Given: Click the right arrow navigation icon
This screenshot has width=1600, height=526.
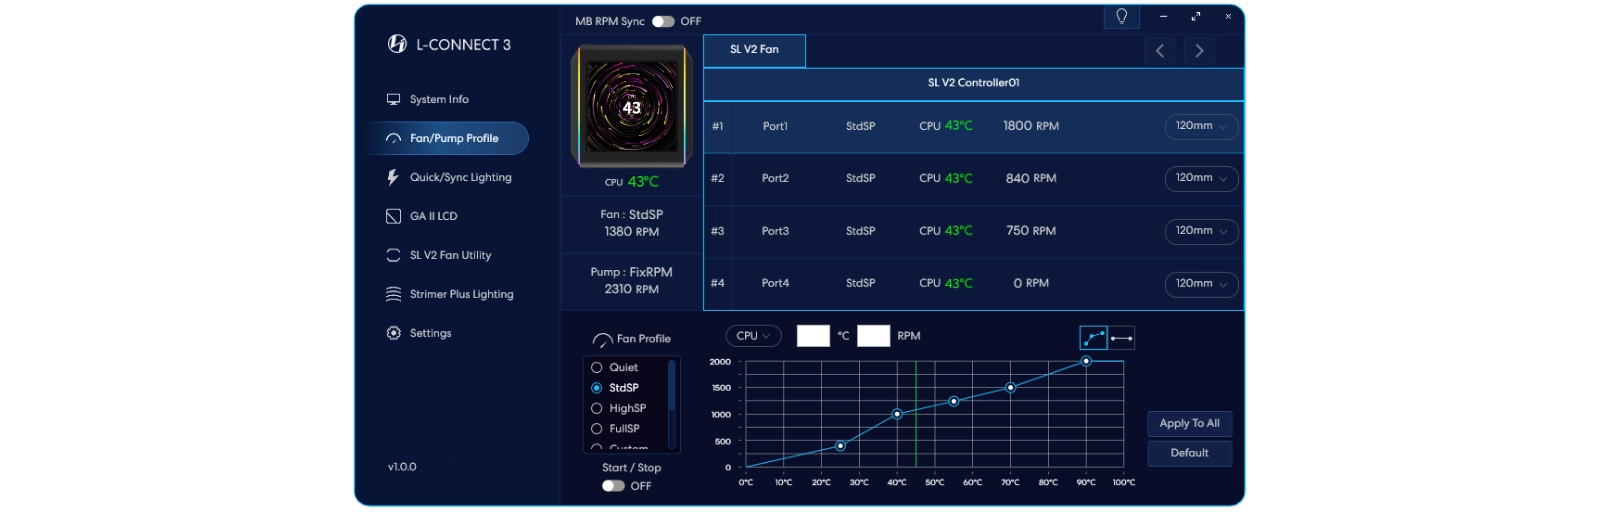Looking at the screenshot, I should tap(1199, 51).
